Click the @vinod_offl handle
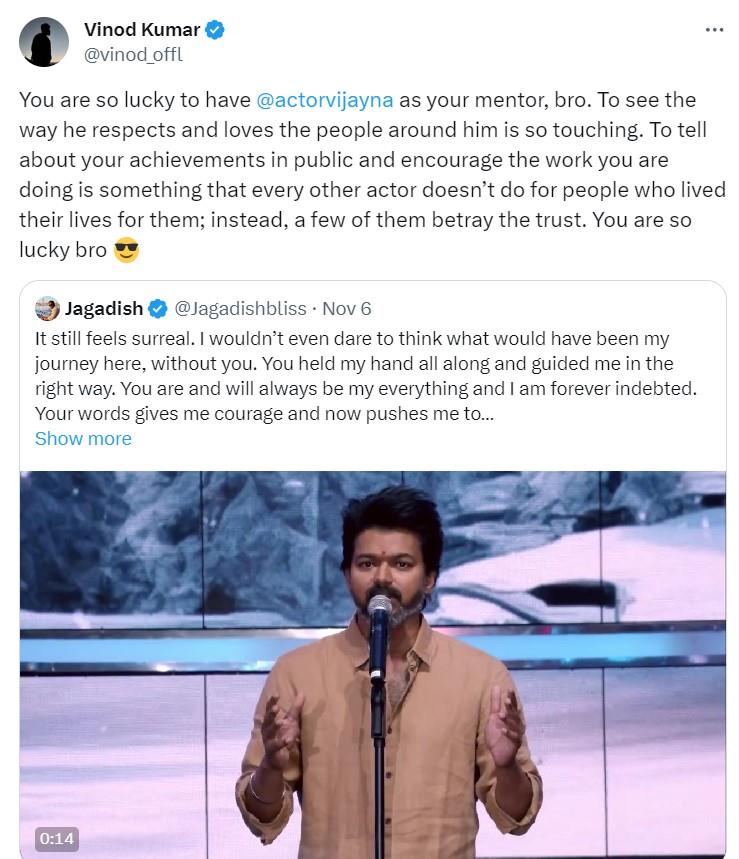This screenshot has width=739, height=859. (133, 55)
